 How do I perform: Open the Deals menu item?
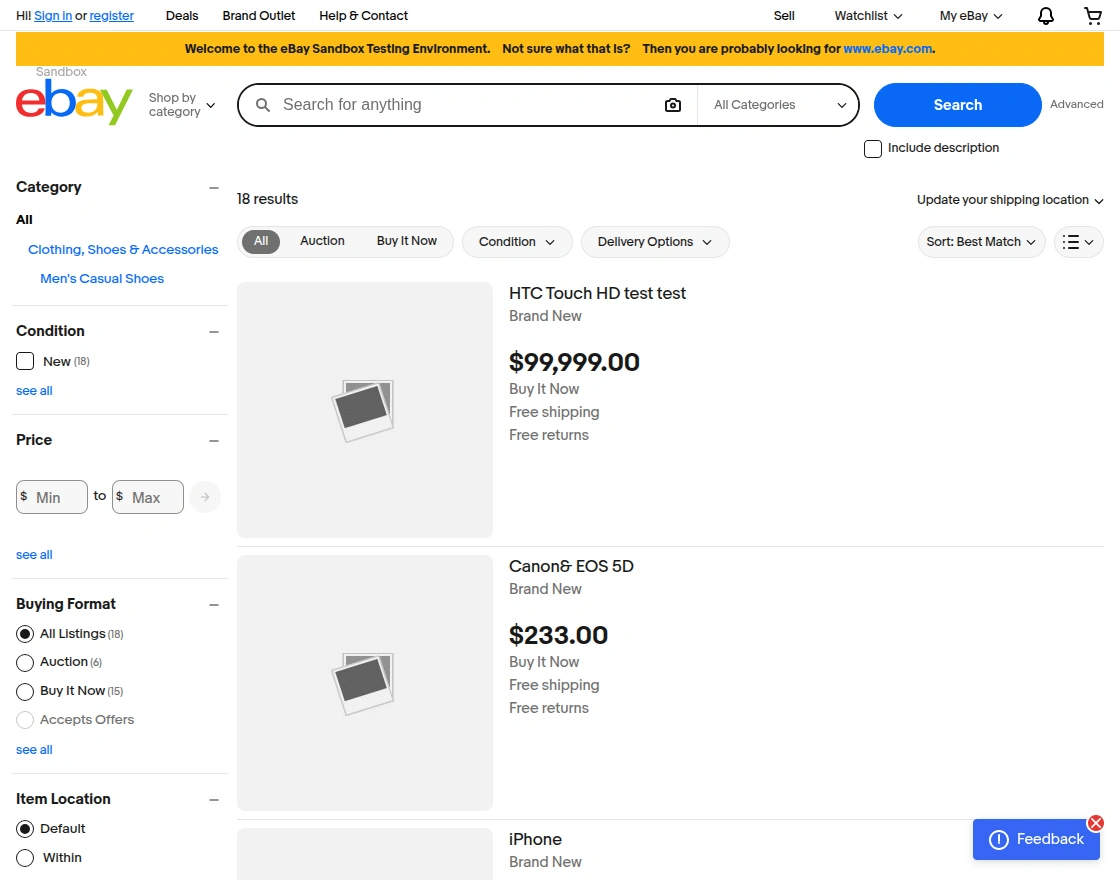point(182,16)
